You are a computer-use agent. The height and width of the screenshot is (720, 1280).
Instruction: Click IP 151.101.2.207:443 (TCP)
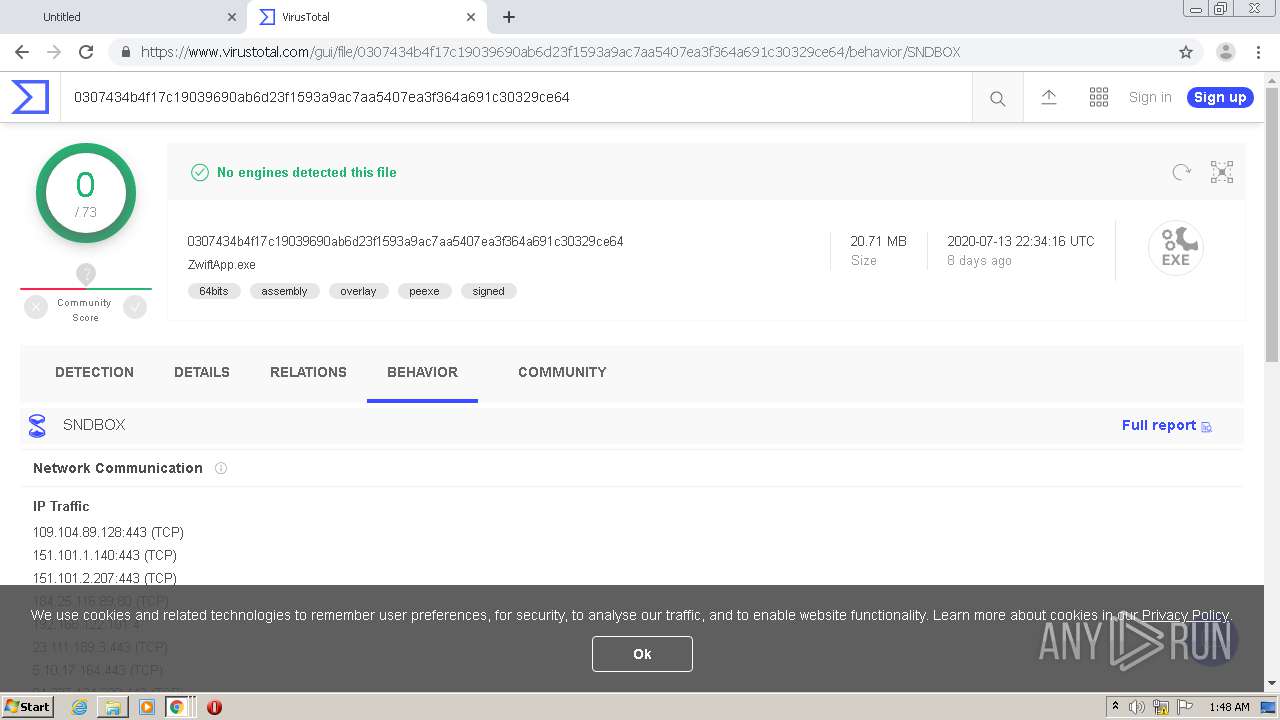pos(105,578)
